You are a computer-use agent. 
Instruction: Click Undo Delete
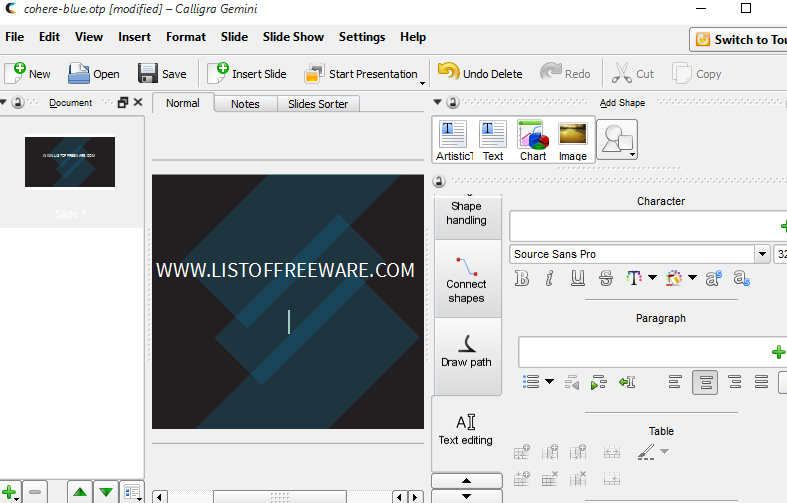click(480, 74)
